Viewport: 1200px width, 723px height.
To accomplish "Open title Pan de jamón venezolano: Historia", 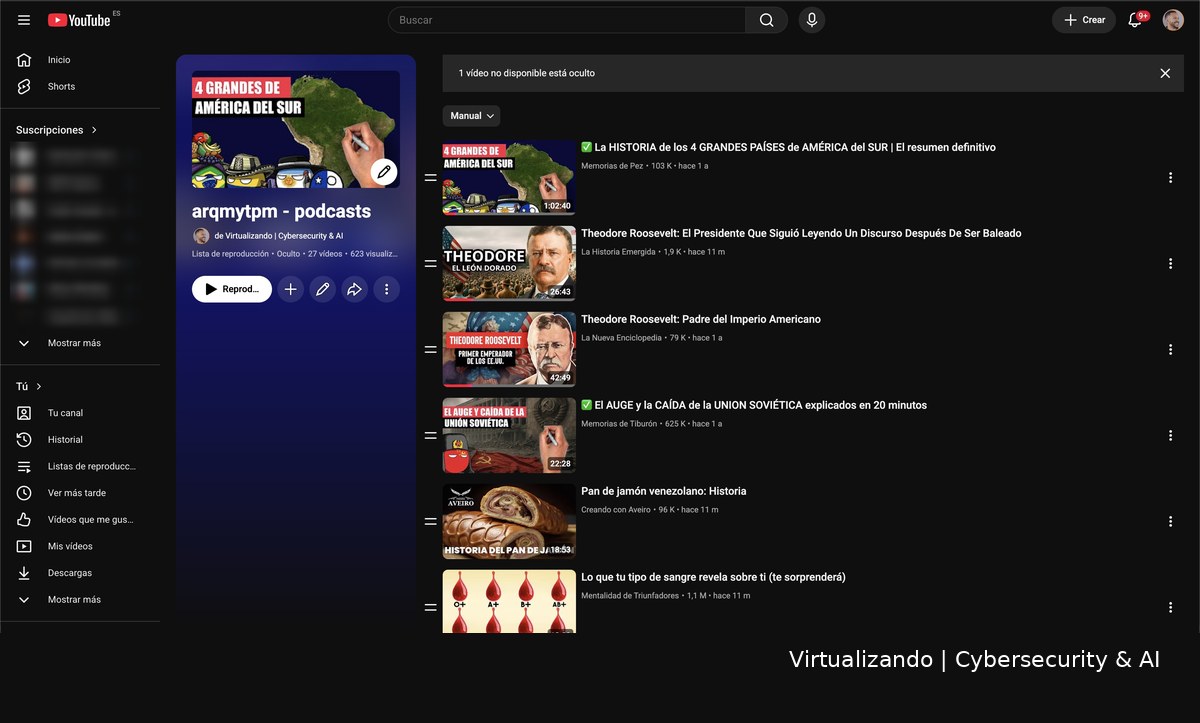I will [664, 492].
